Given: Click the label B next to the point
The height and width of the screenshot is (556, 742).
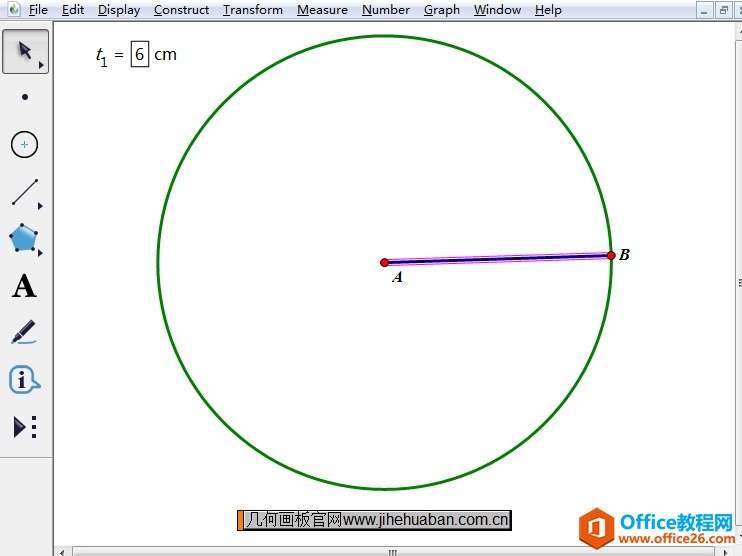Looking at the screenshot, I should coord(624,255).
